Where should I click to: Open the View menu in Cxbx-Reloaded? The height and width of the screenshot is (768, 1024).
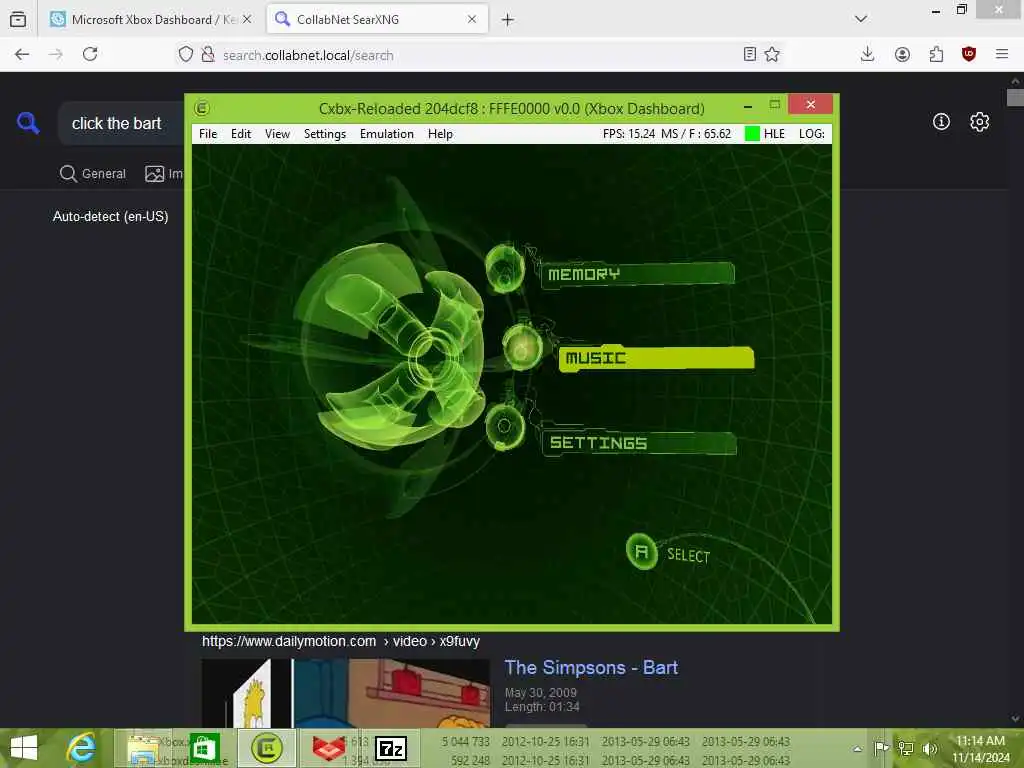277,134
